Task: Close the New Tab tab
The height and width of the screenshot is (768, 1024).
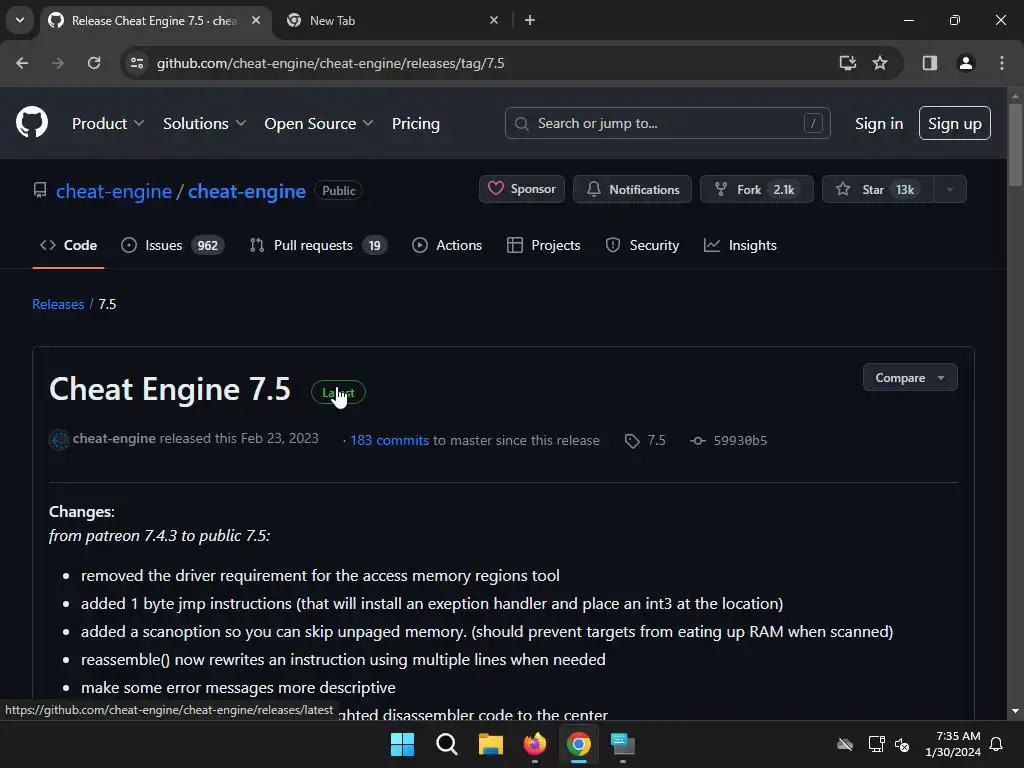Action: pos(494,20)
